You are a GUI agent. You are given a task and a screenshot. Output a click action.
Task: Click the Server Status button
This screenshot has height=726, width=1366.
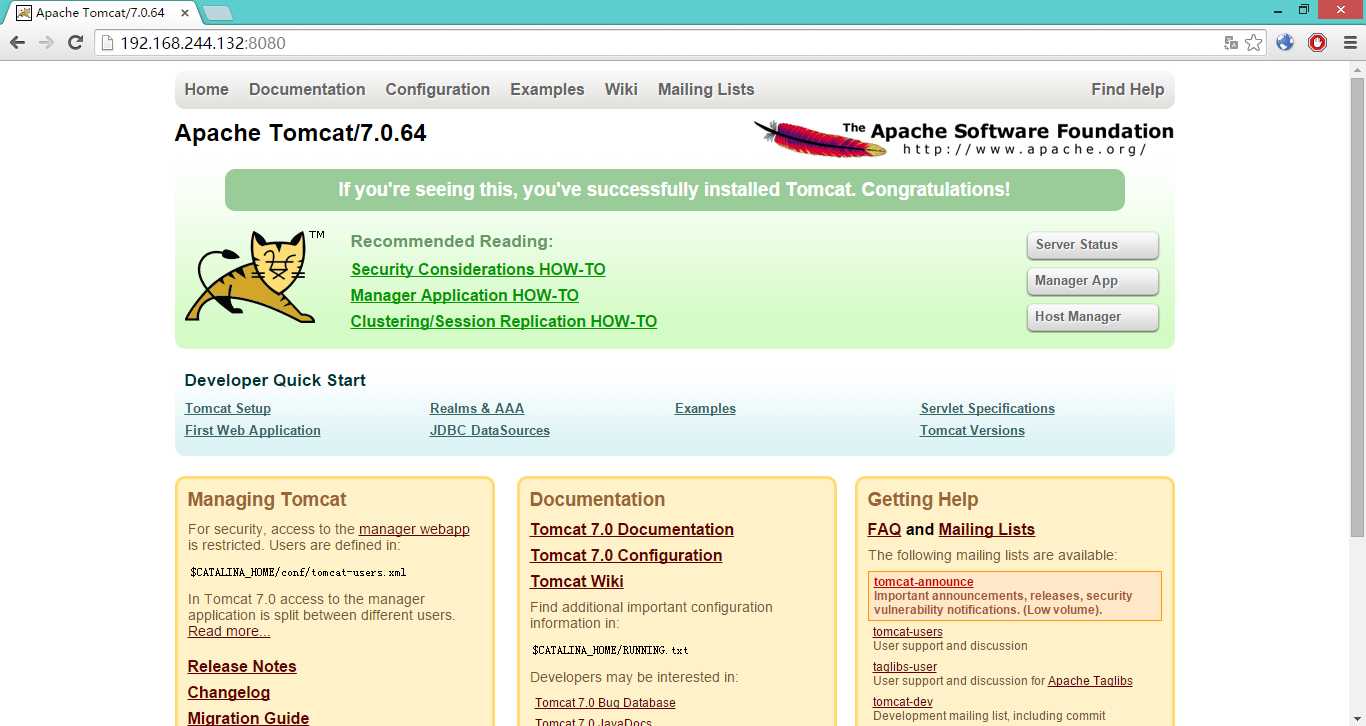tap(1092, 245)
